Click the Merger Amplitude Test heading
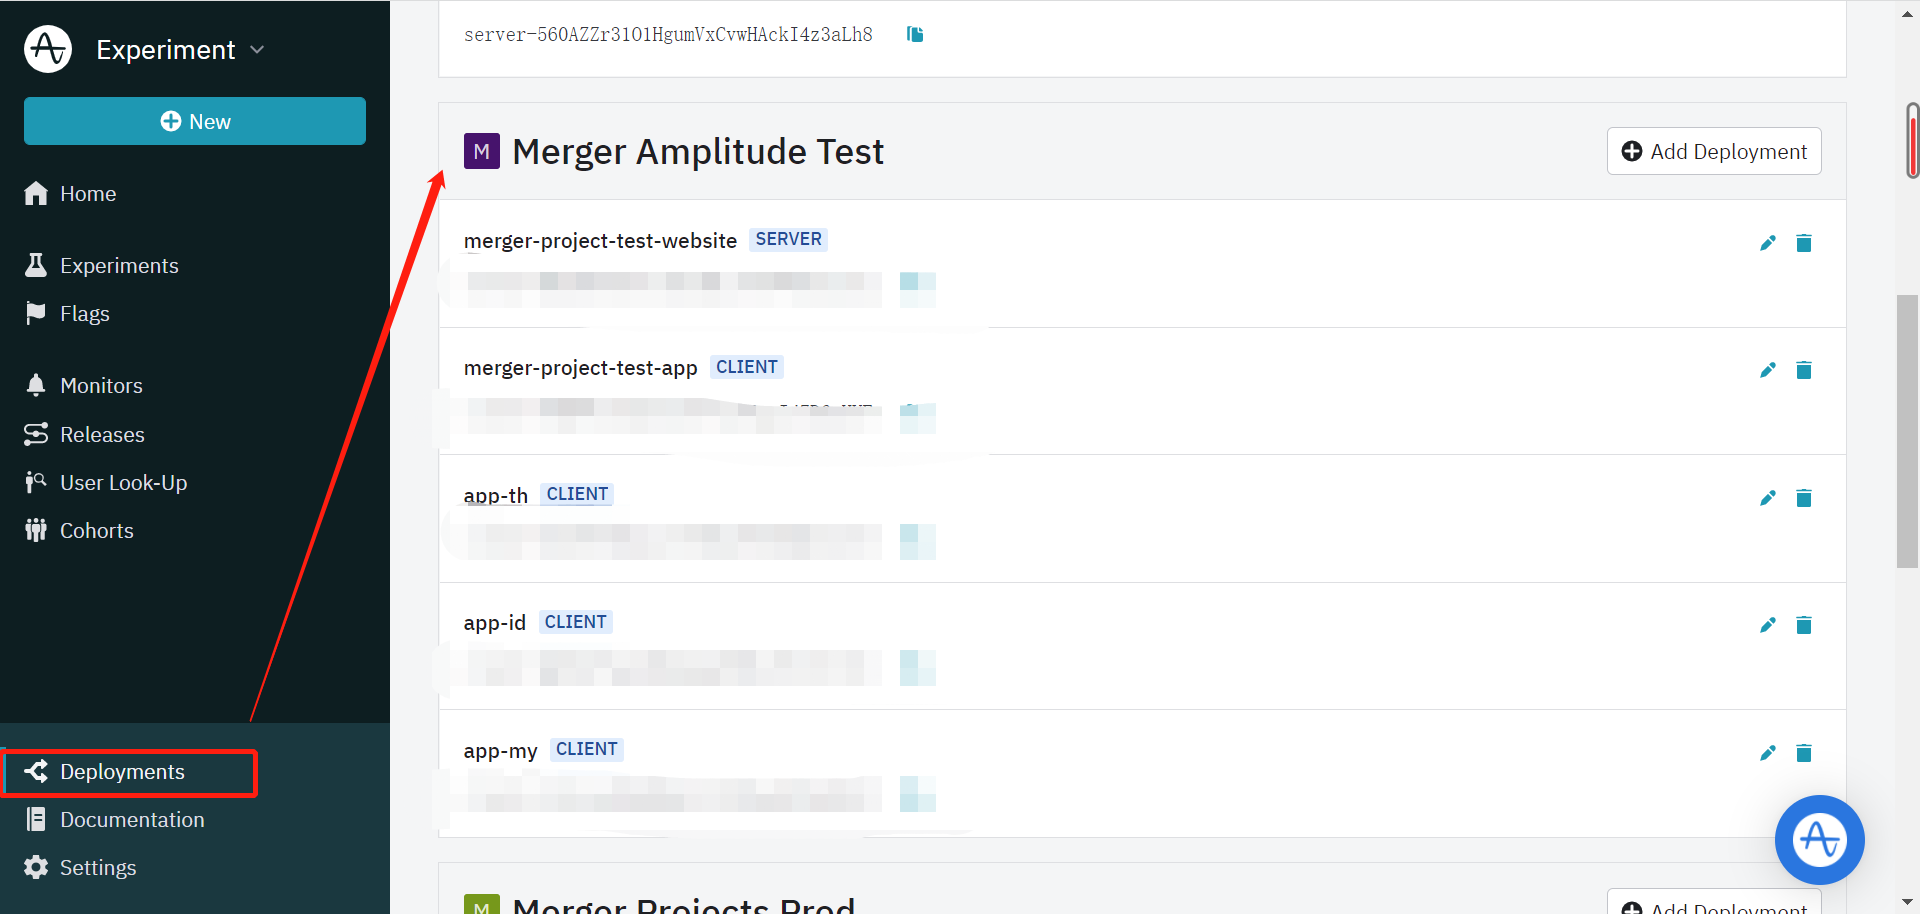This screenshot has width=1920, height=914. (x=698, y=151)
